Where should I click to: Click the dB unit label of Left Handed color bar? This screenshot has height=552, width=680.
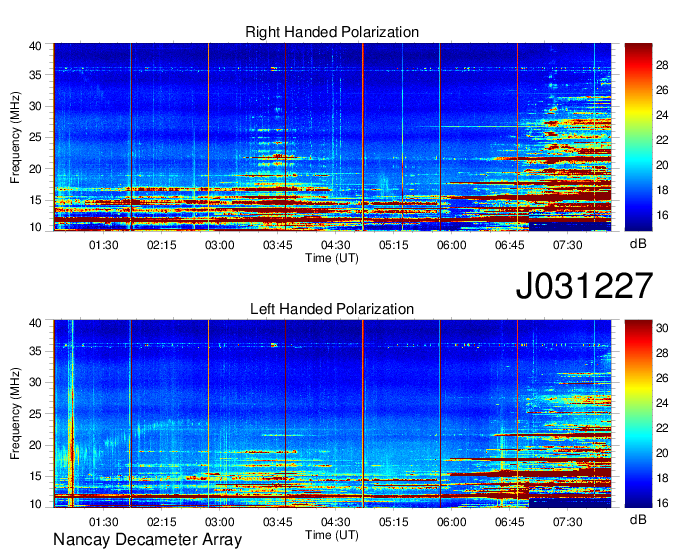[638, 519]
